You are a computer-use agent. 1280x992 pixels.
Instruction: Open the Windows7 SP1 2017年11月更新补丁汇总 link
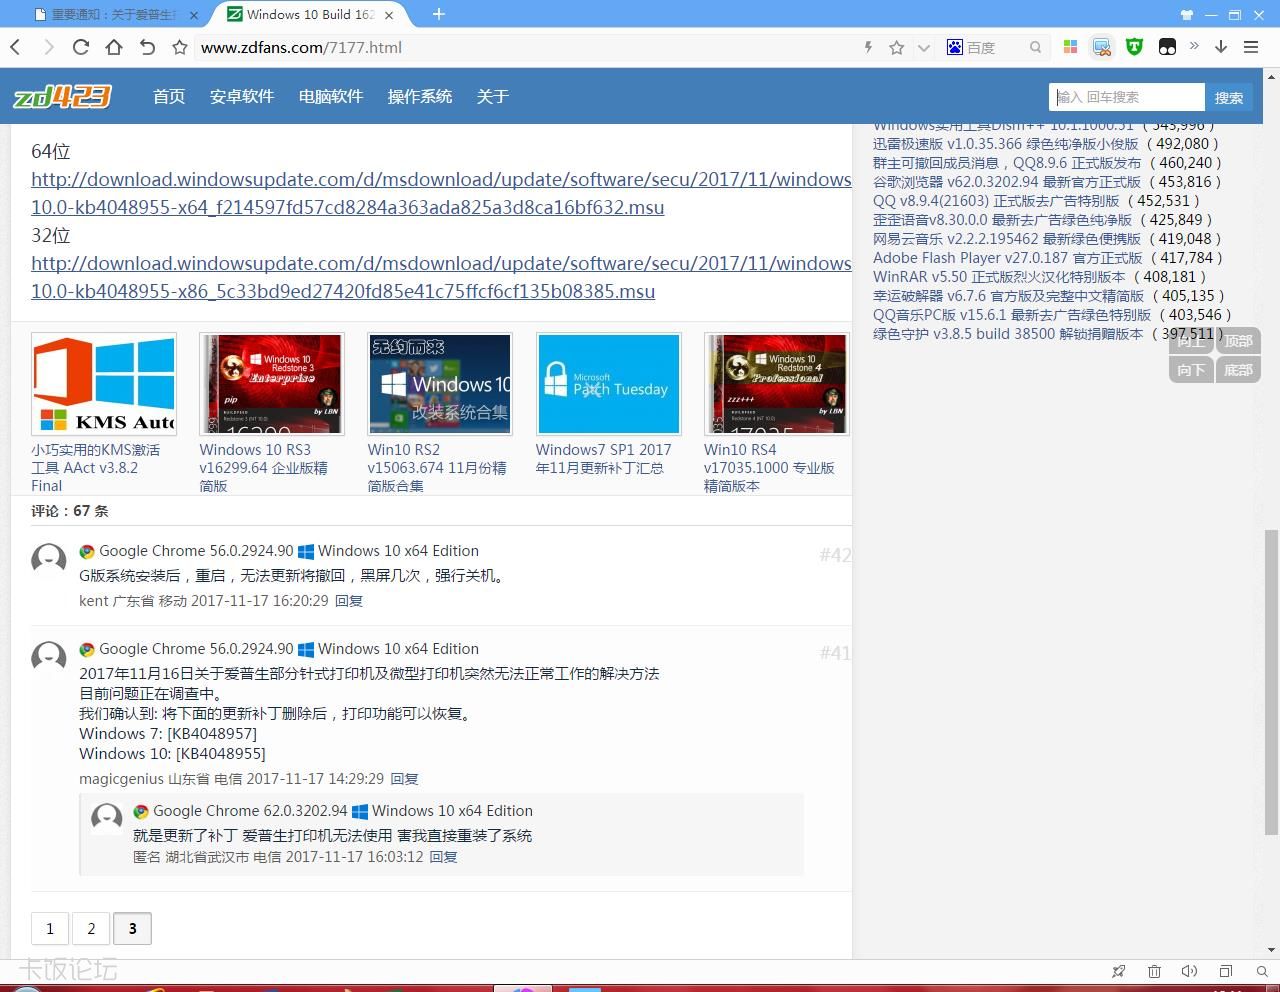point(604,459)
